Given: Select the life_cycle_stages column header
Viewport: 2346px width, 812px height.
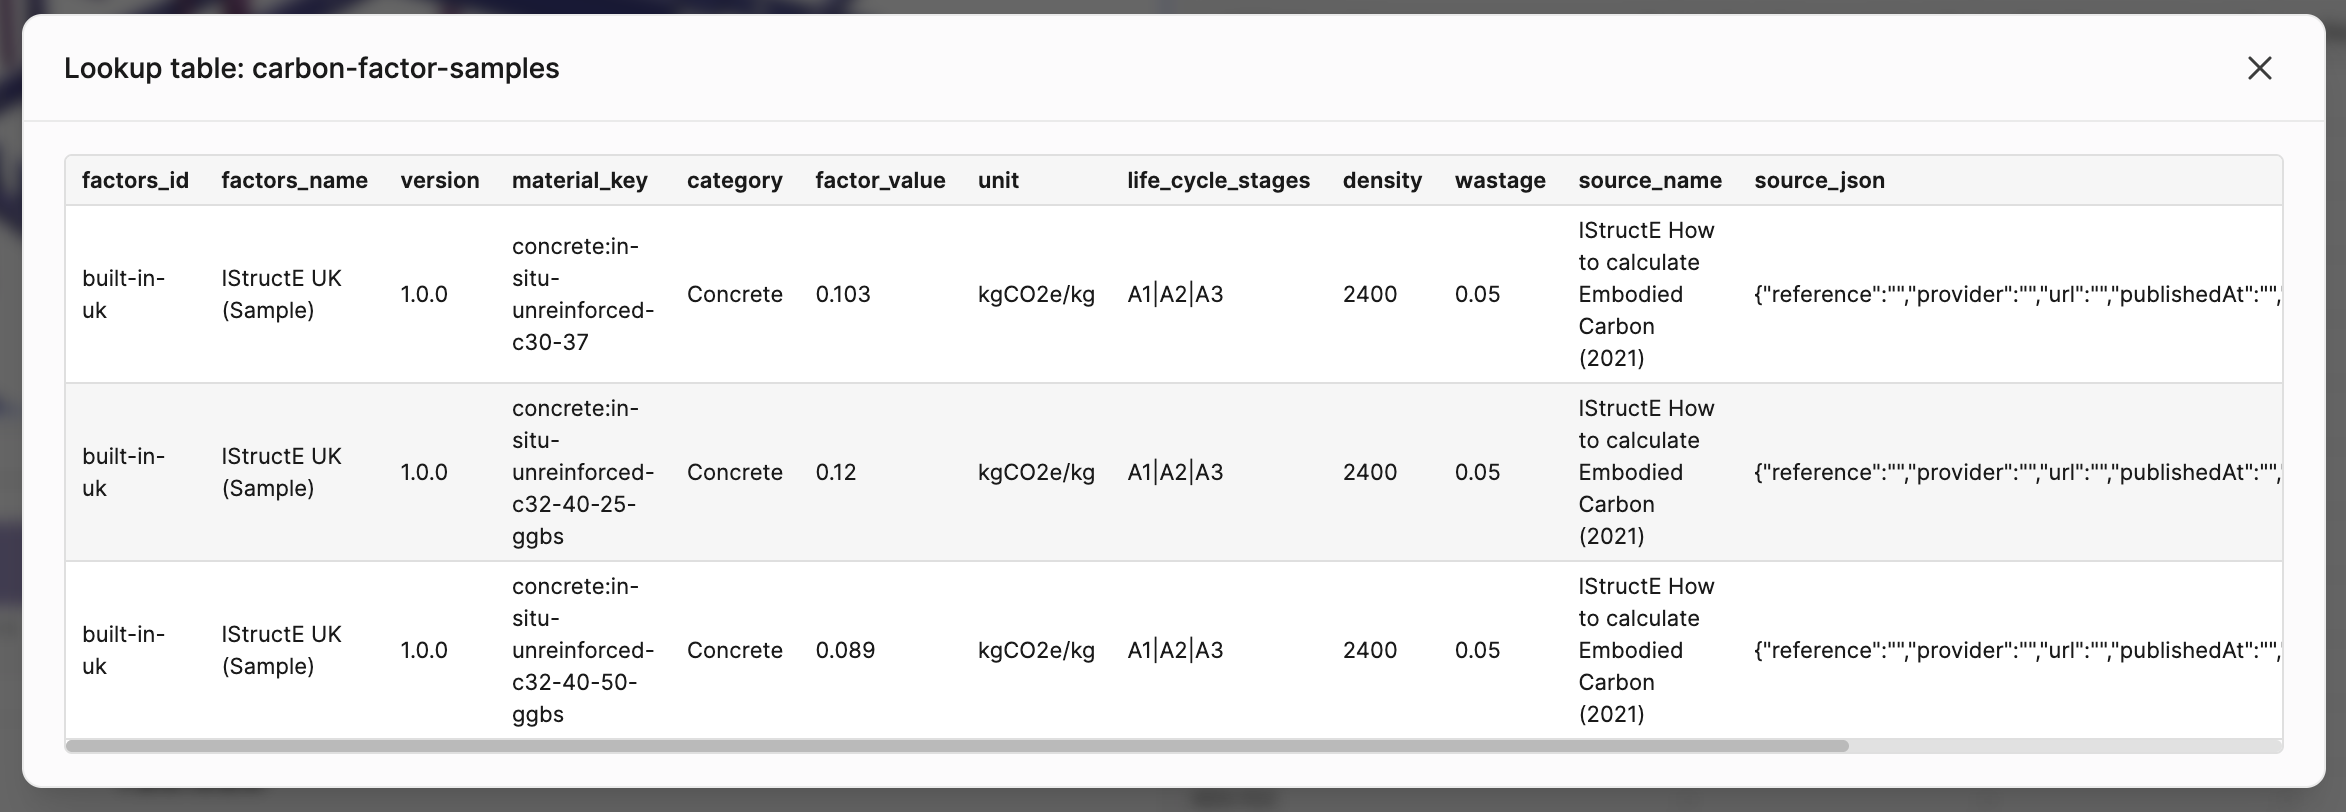Looking at the screenshot, I should point(1218,180).
